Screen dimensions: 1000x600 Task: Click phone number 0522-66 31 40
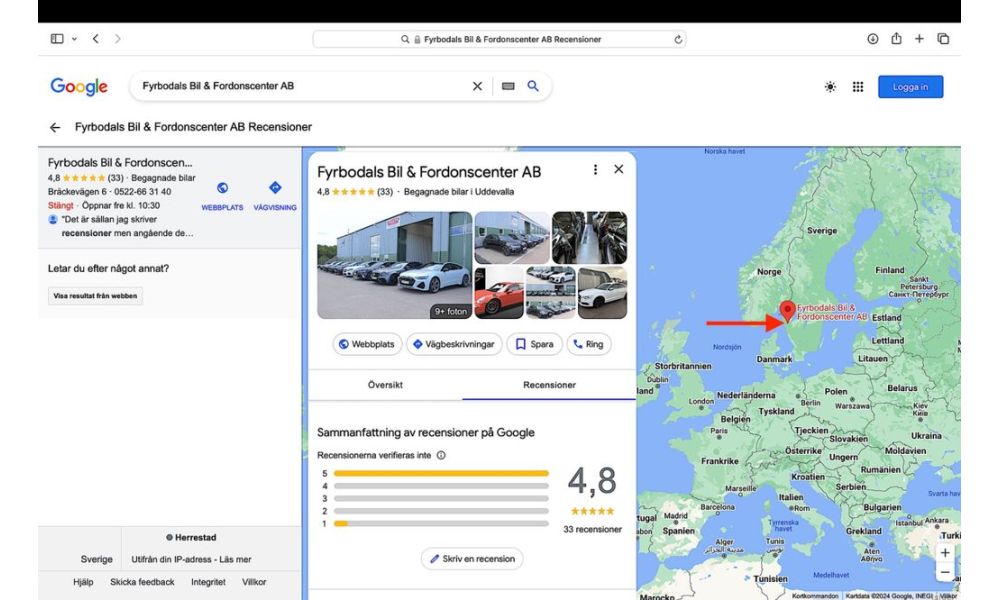pos(142,191)
